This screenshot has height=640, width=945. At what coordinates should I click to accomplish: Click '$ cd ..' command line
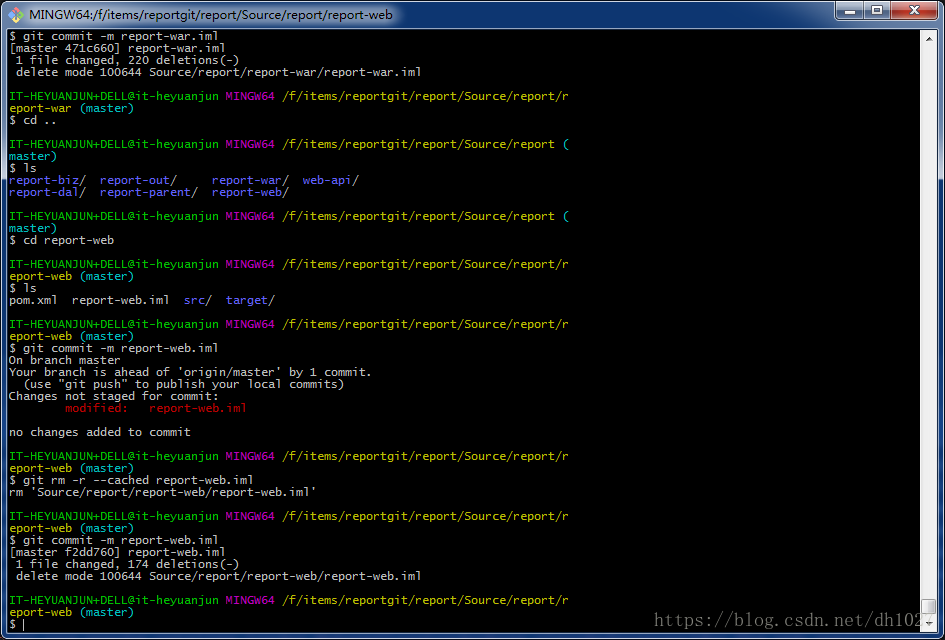point(33,120)
